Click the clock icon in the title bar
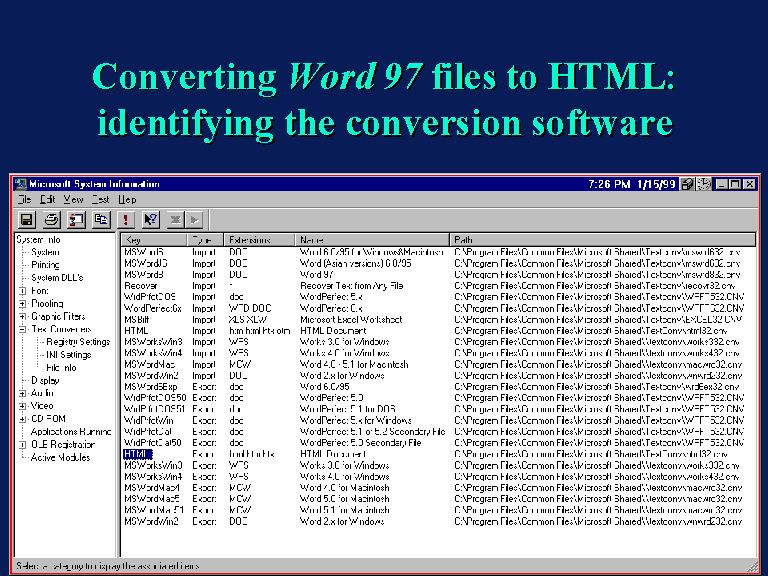768x576 pixels. [703, 184]
